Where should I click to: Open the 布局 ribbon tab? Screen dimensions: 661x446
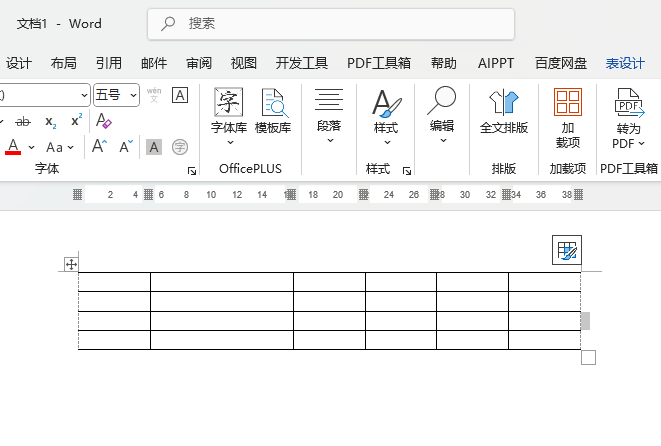click(x=64, y=63)
